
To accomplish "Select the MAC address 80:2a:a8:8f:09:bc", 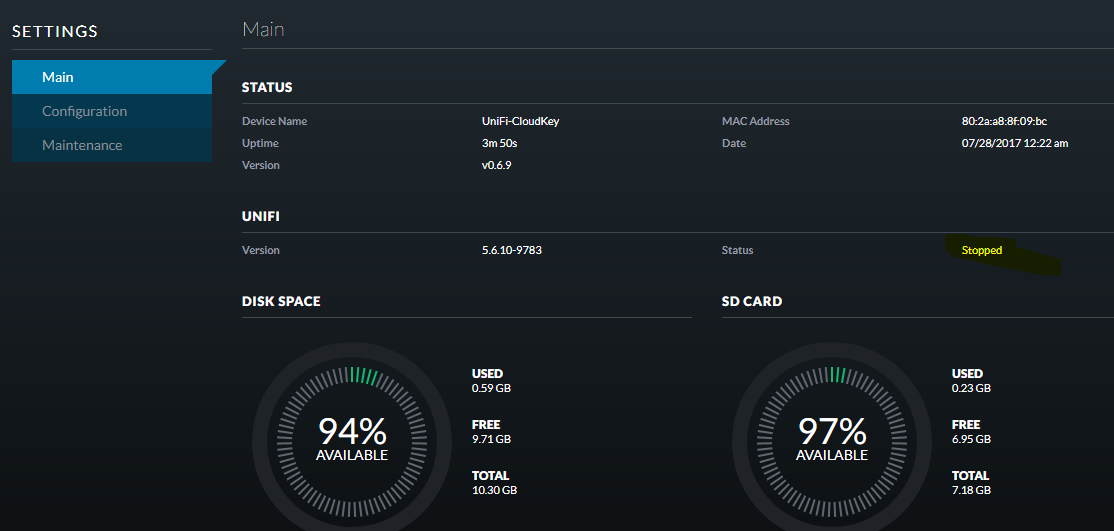I will click(1004, 121).
